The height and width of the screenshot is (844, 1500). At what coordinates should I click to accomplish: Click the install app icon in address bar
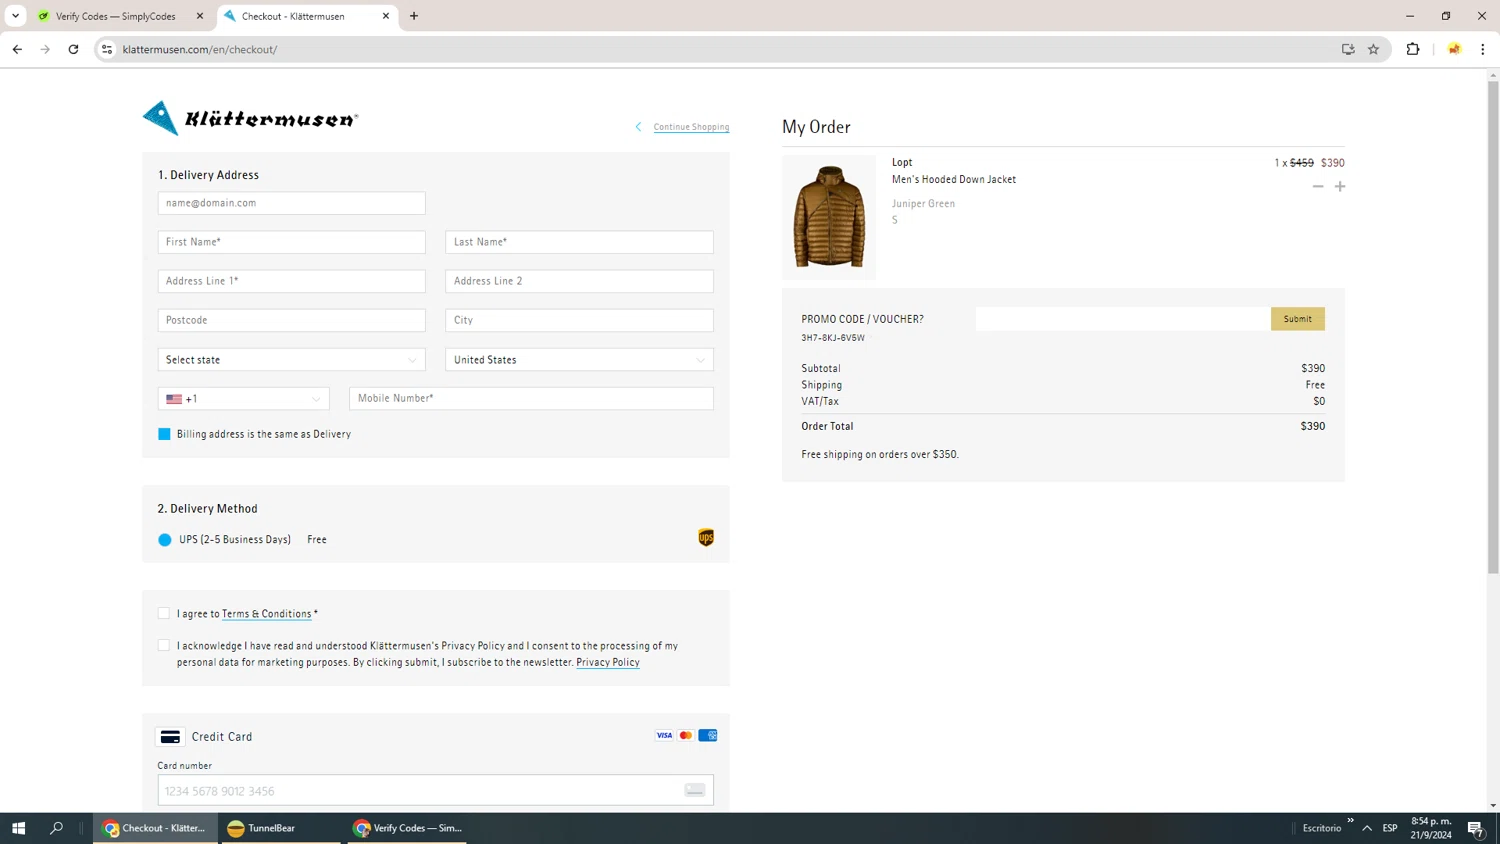1348,49
